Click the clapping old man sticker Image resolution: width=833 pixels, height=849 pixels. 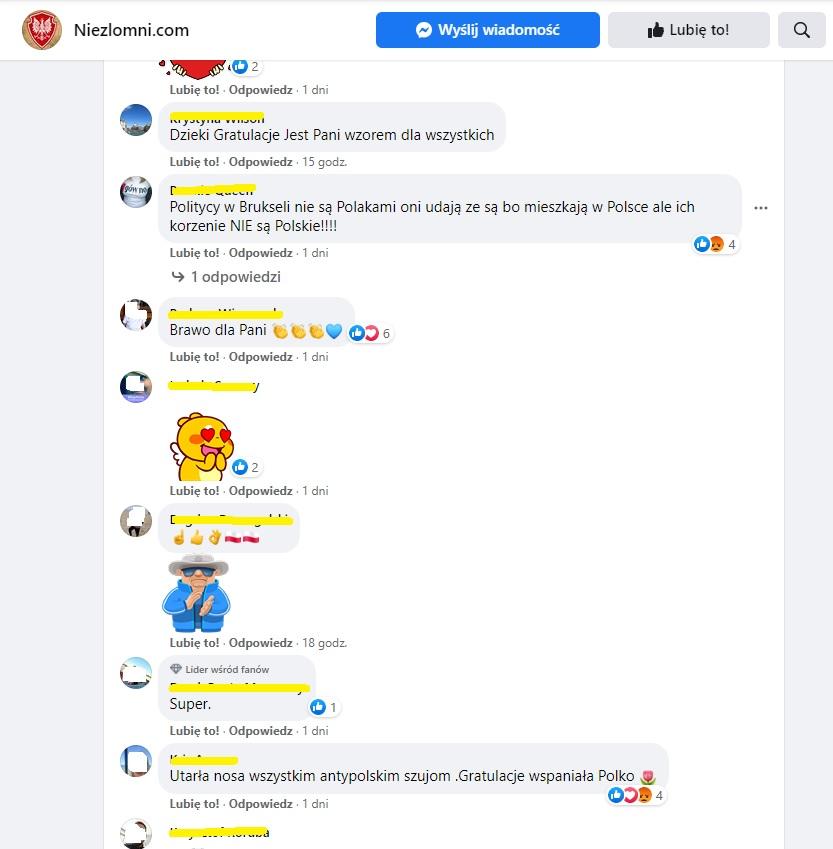(197, 593)
